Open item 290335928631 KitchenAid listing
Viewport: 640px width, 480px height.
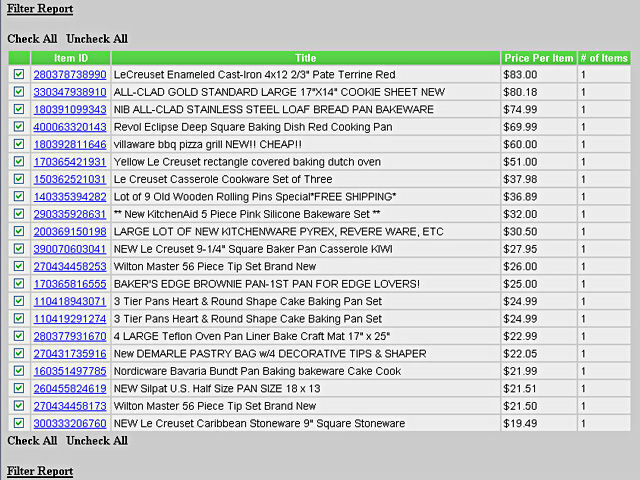[70, 214]
